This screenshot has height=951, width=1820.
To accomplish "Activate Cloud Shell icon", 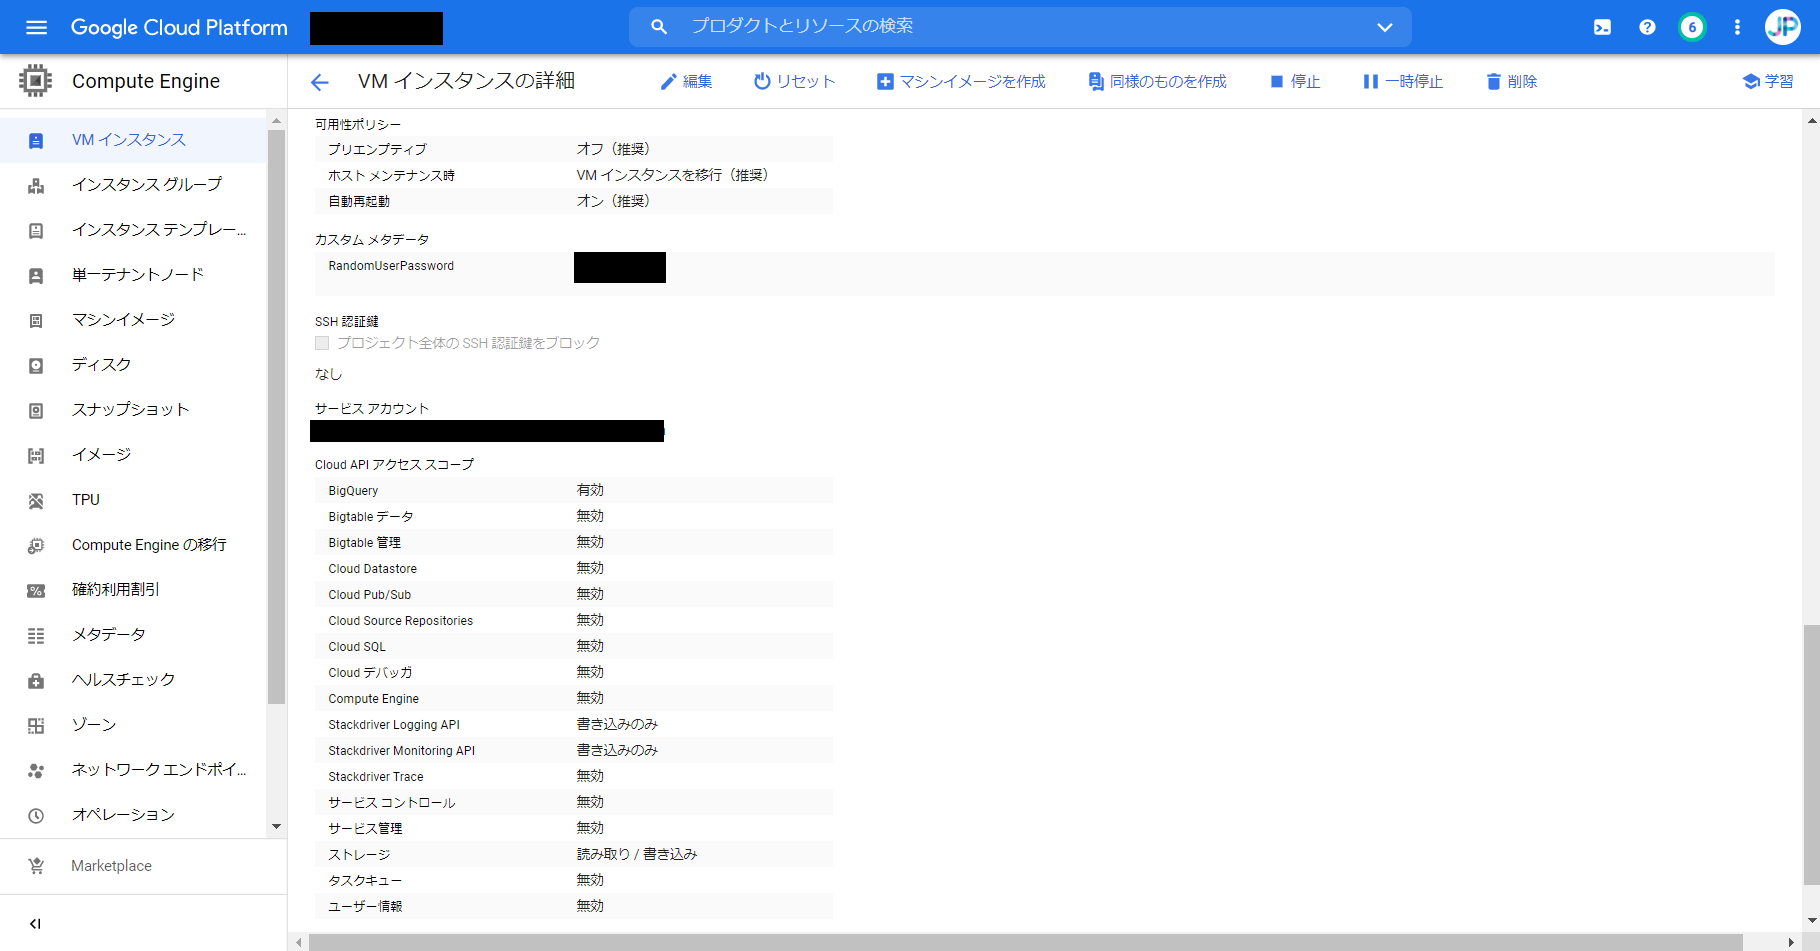I will tap(1602, 27).
